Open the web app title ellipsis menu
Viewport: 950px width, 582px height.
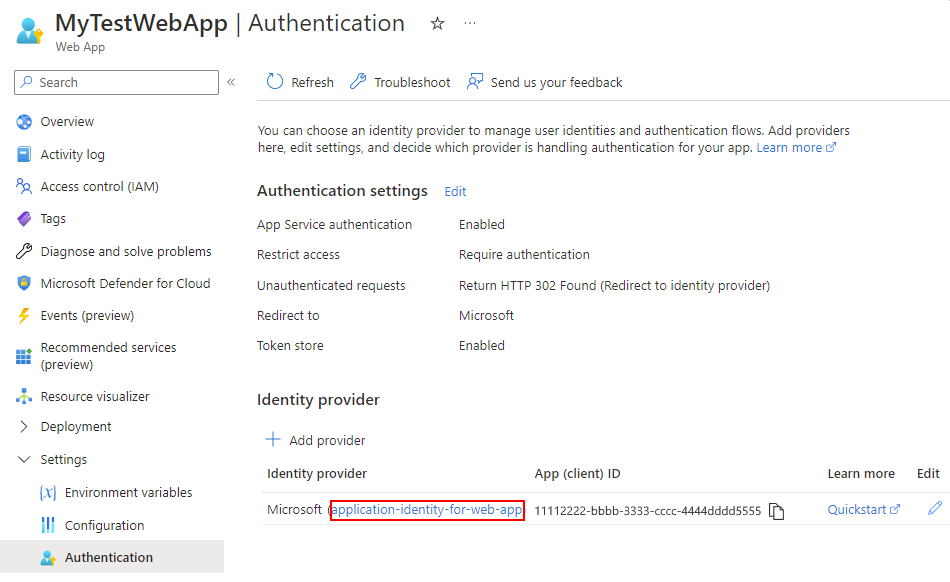point(470,23)
